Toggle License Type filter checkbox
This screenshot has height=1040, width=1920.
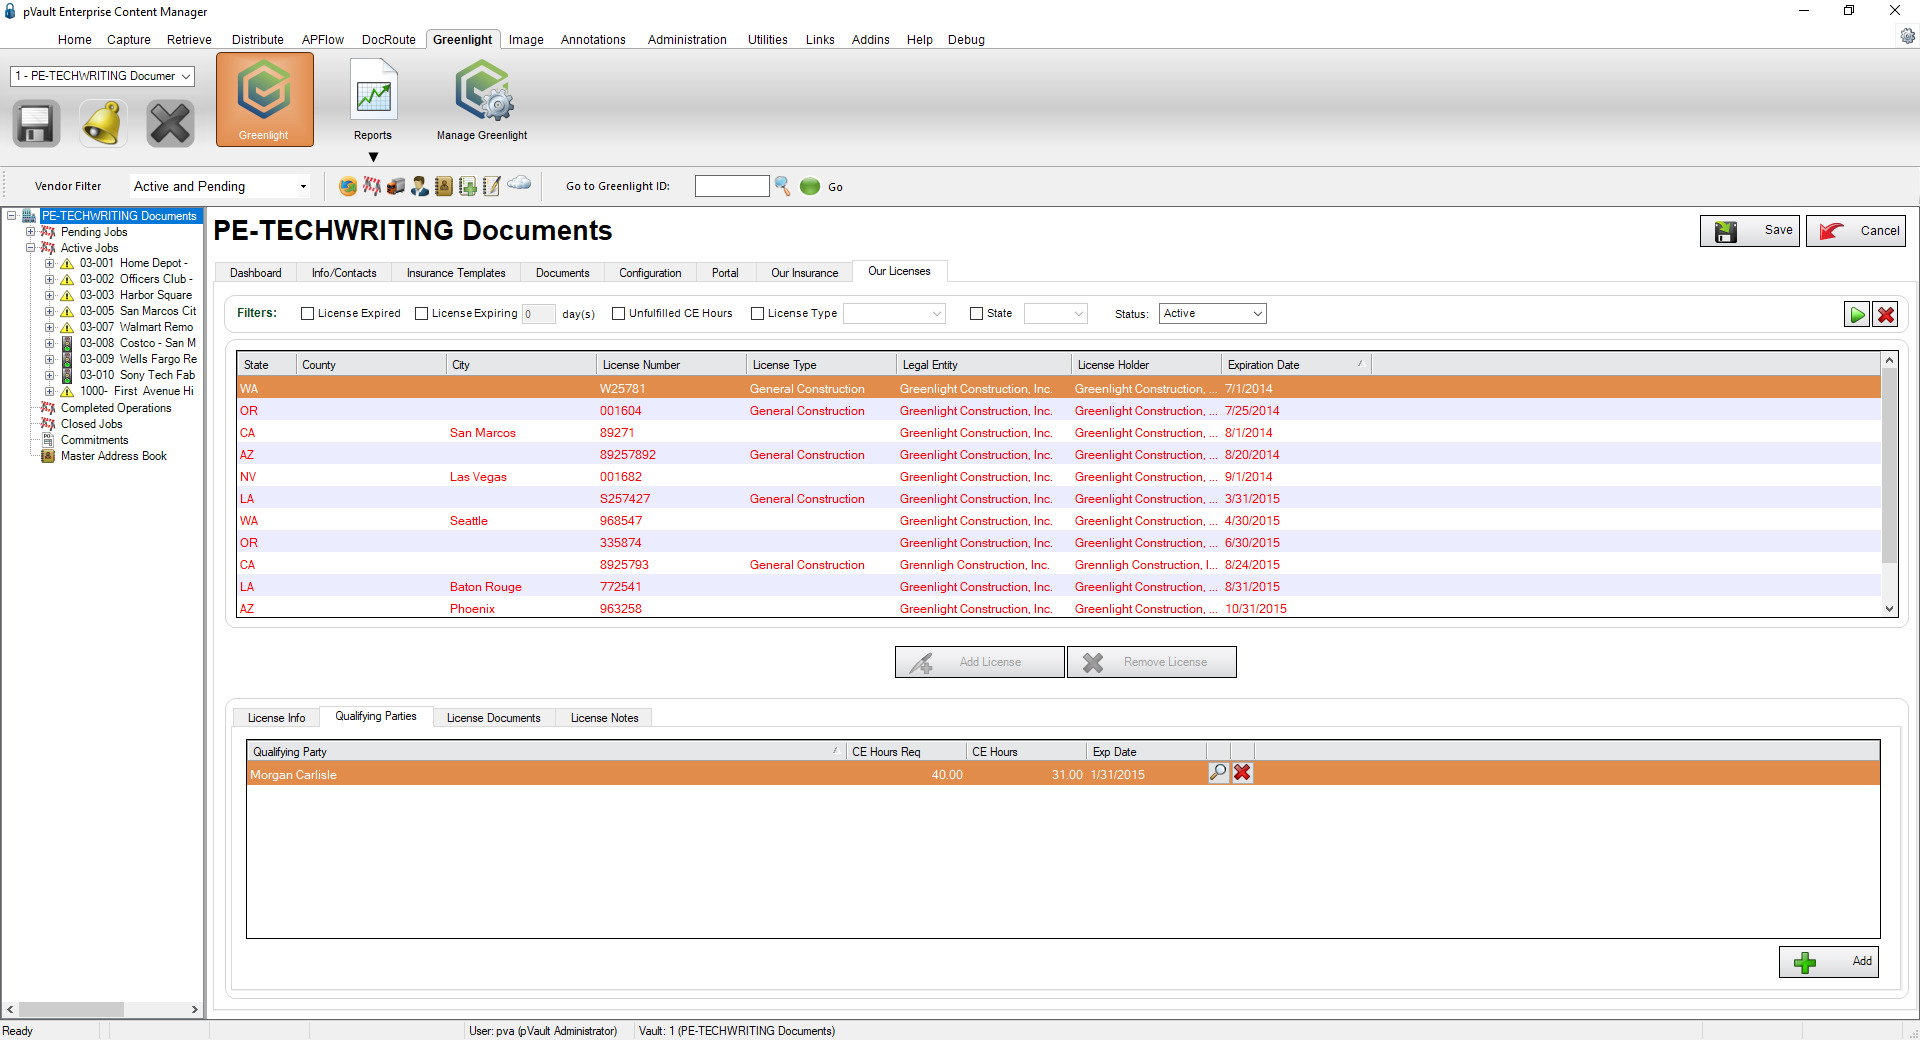(757, 314)
